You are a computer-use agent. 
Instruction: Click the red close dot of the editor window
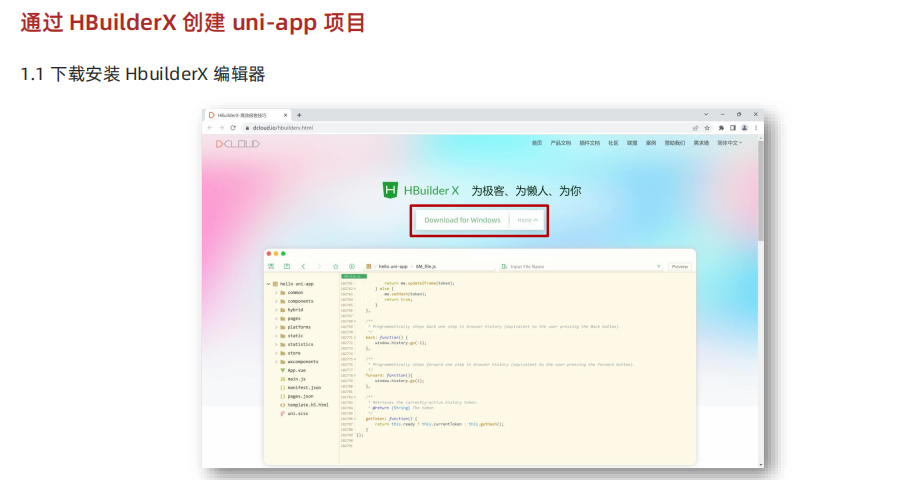pos(269,254)
